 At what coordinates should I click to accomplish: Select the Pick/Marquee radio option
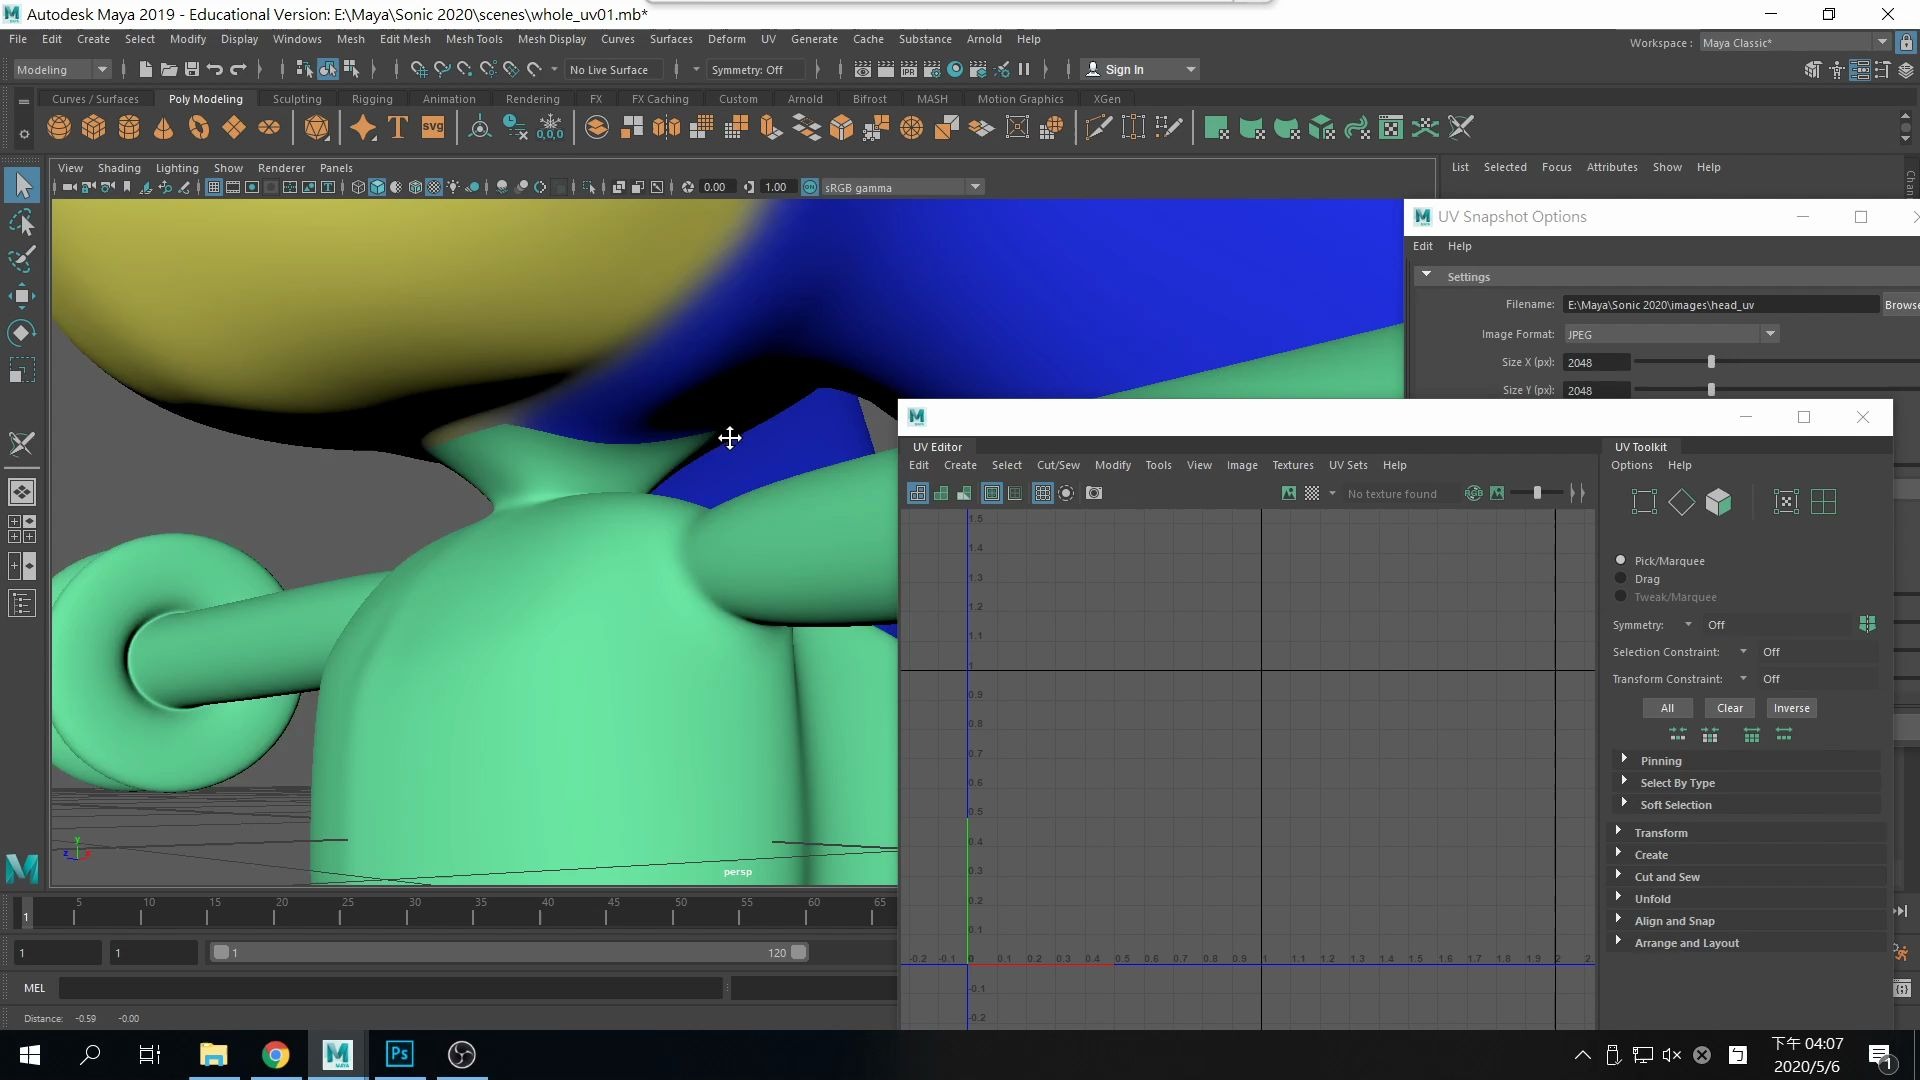(x=1621, y=561)
